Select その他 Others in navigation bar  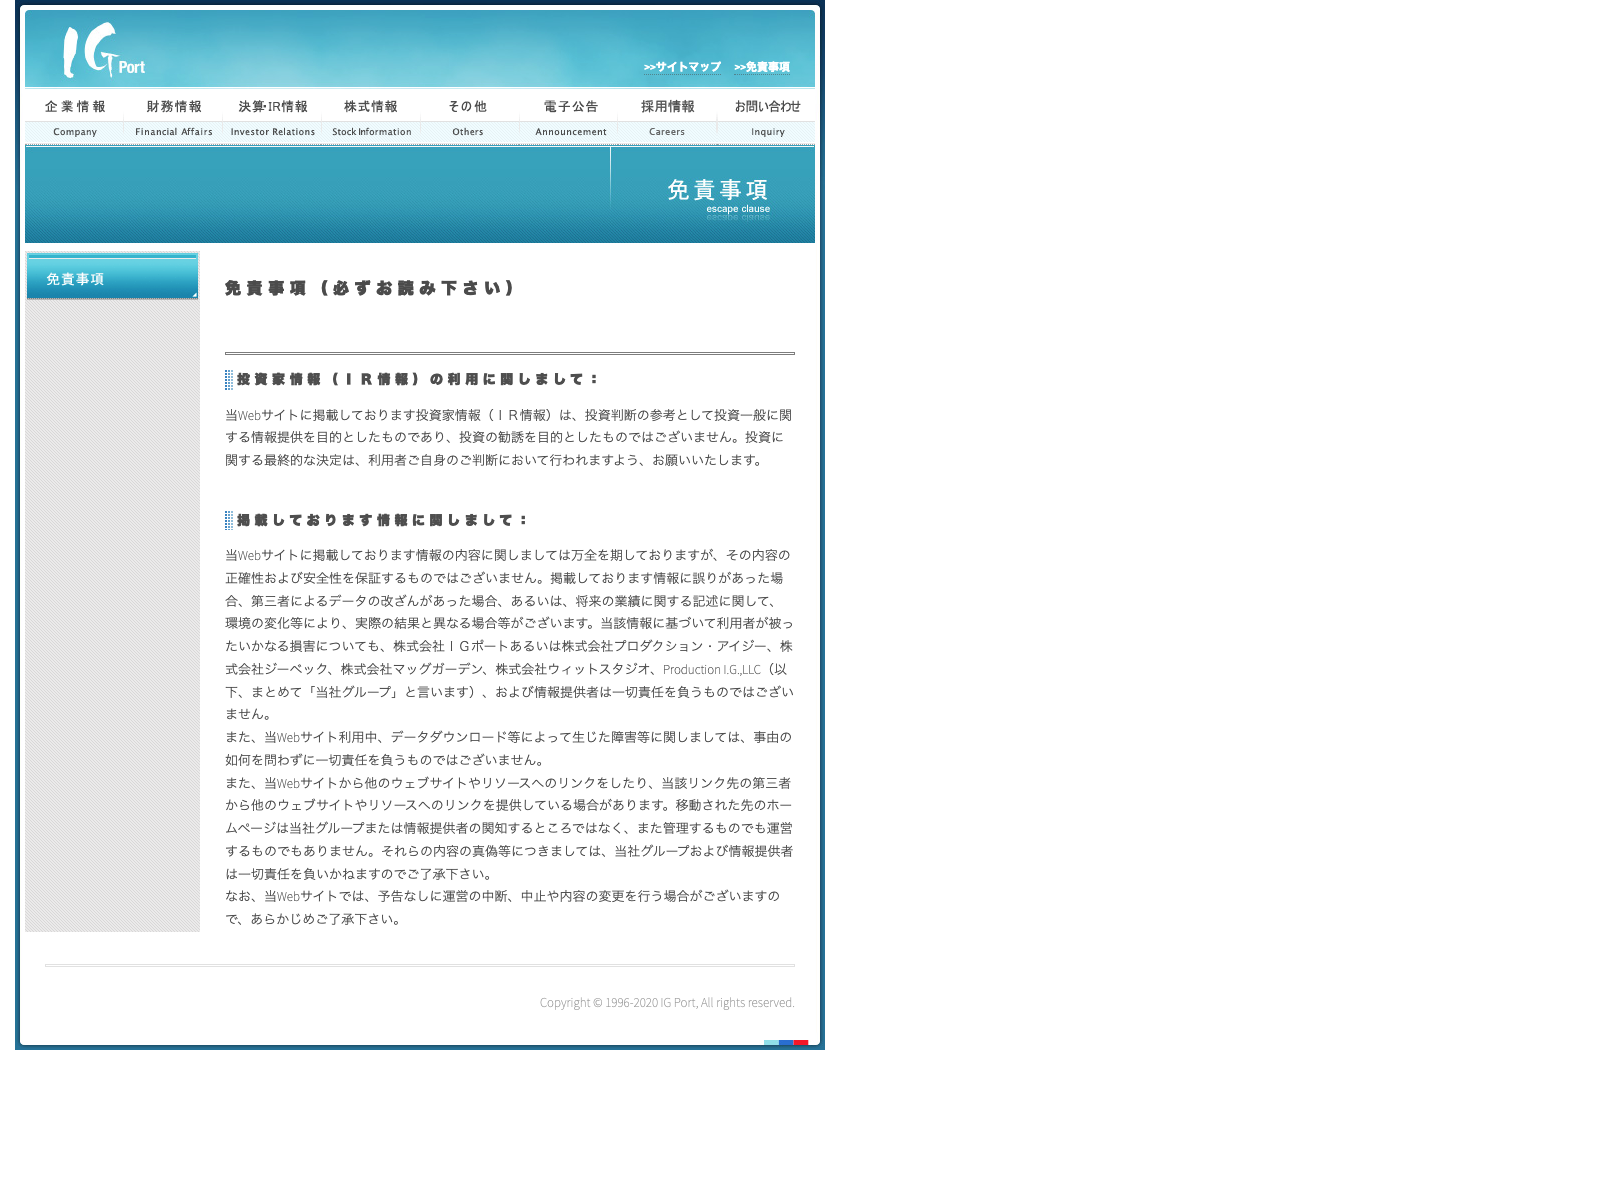point(468,117)
